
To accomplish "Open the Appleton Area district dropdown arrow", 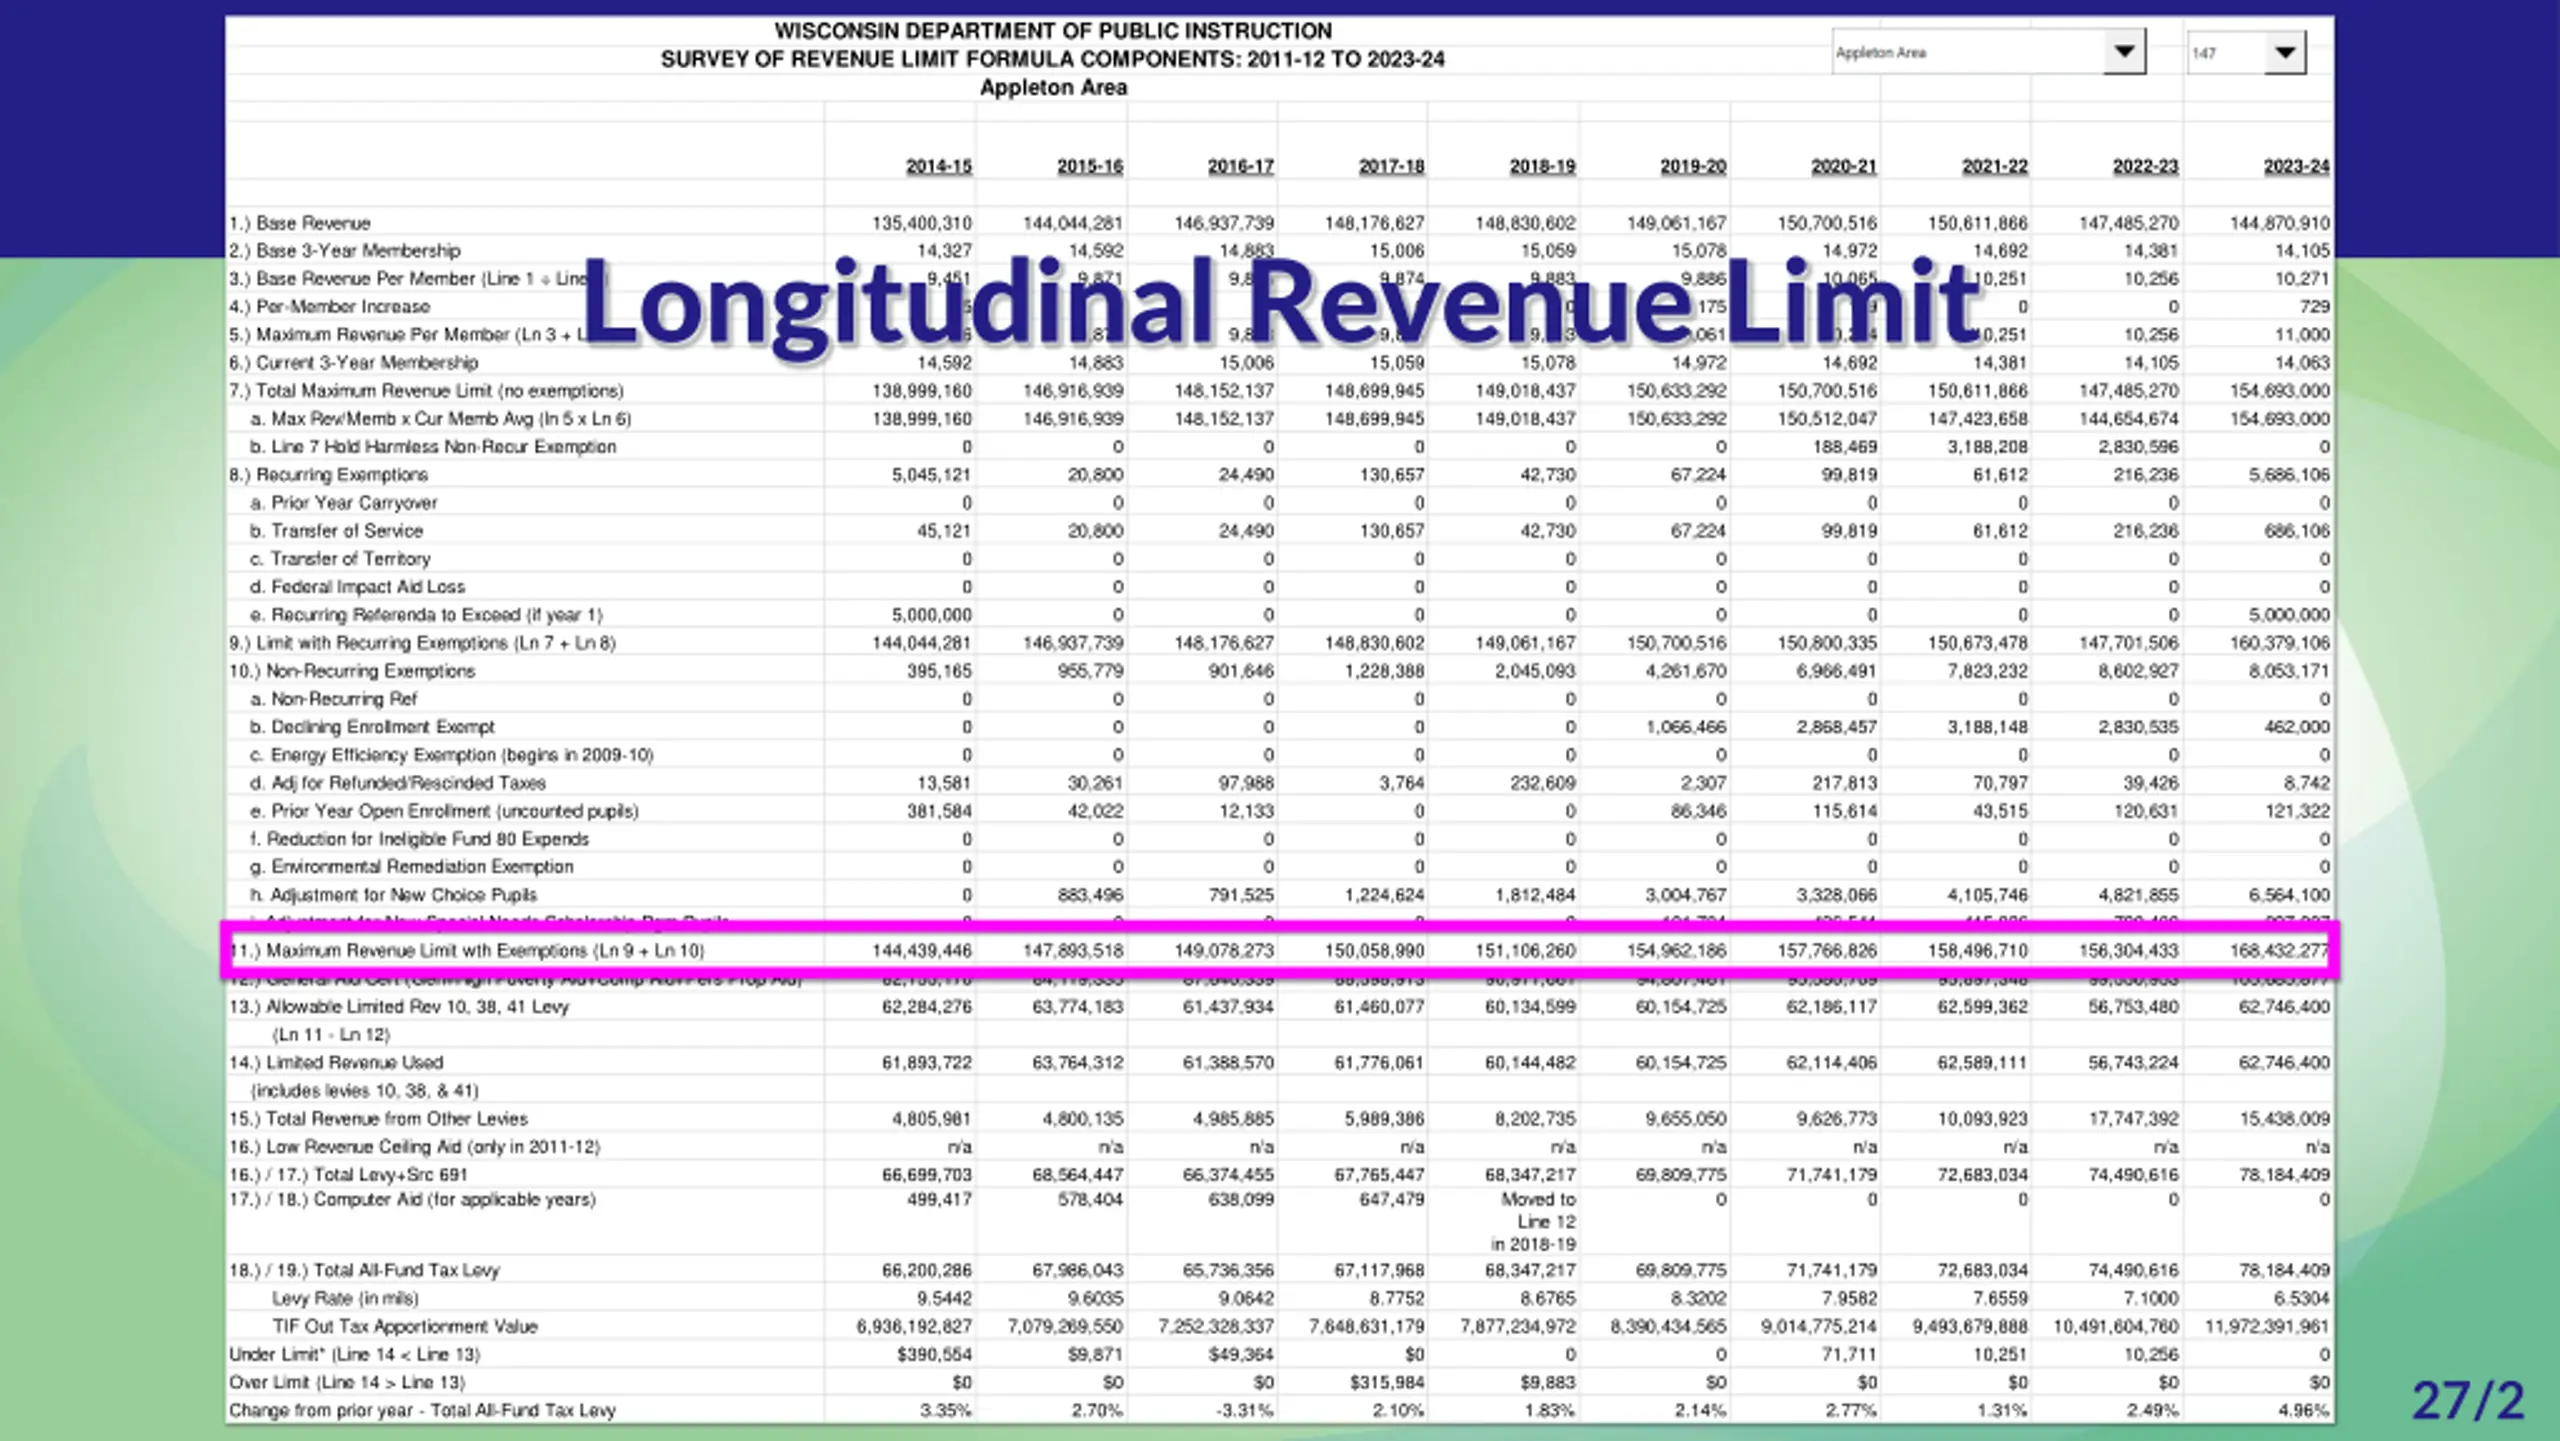I will pos(2125,52).
